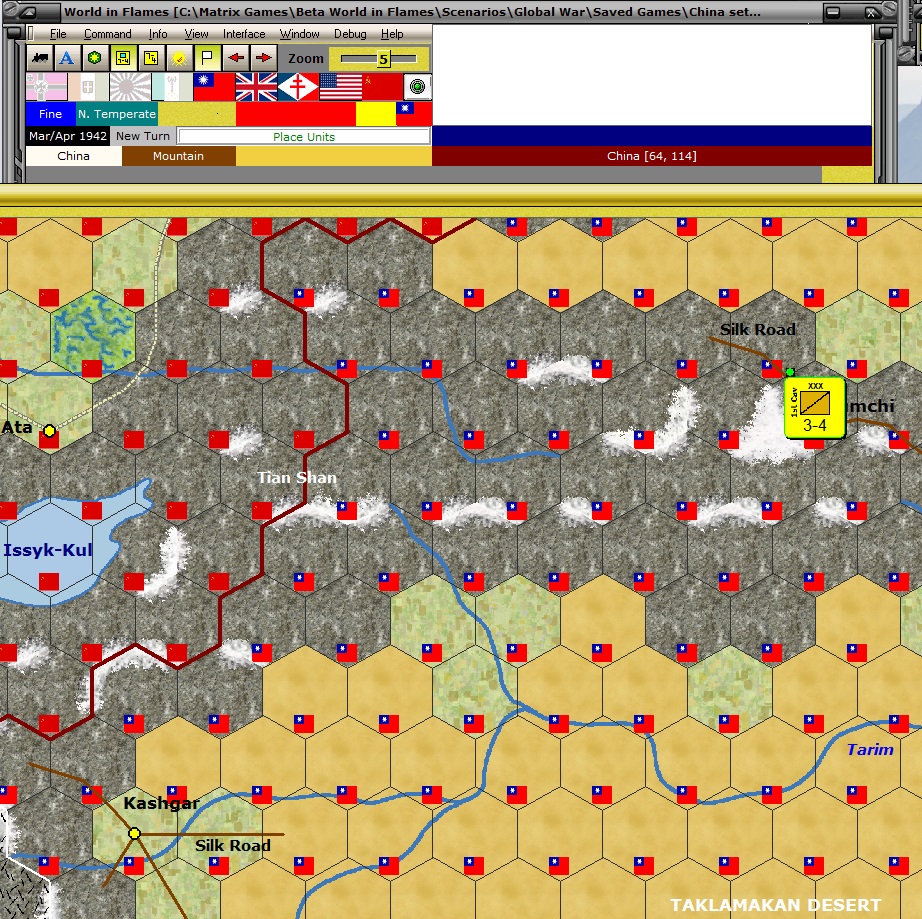The height and width of the screenshot is (919, 922).
Task: Click the solid red swatch in the status row
Action: 296,114
